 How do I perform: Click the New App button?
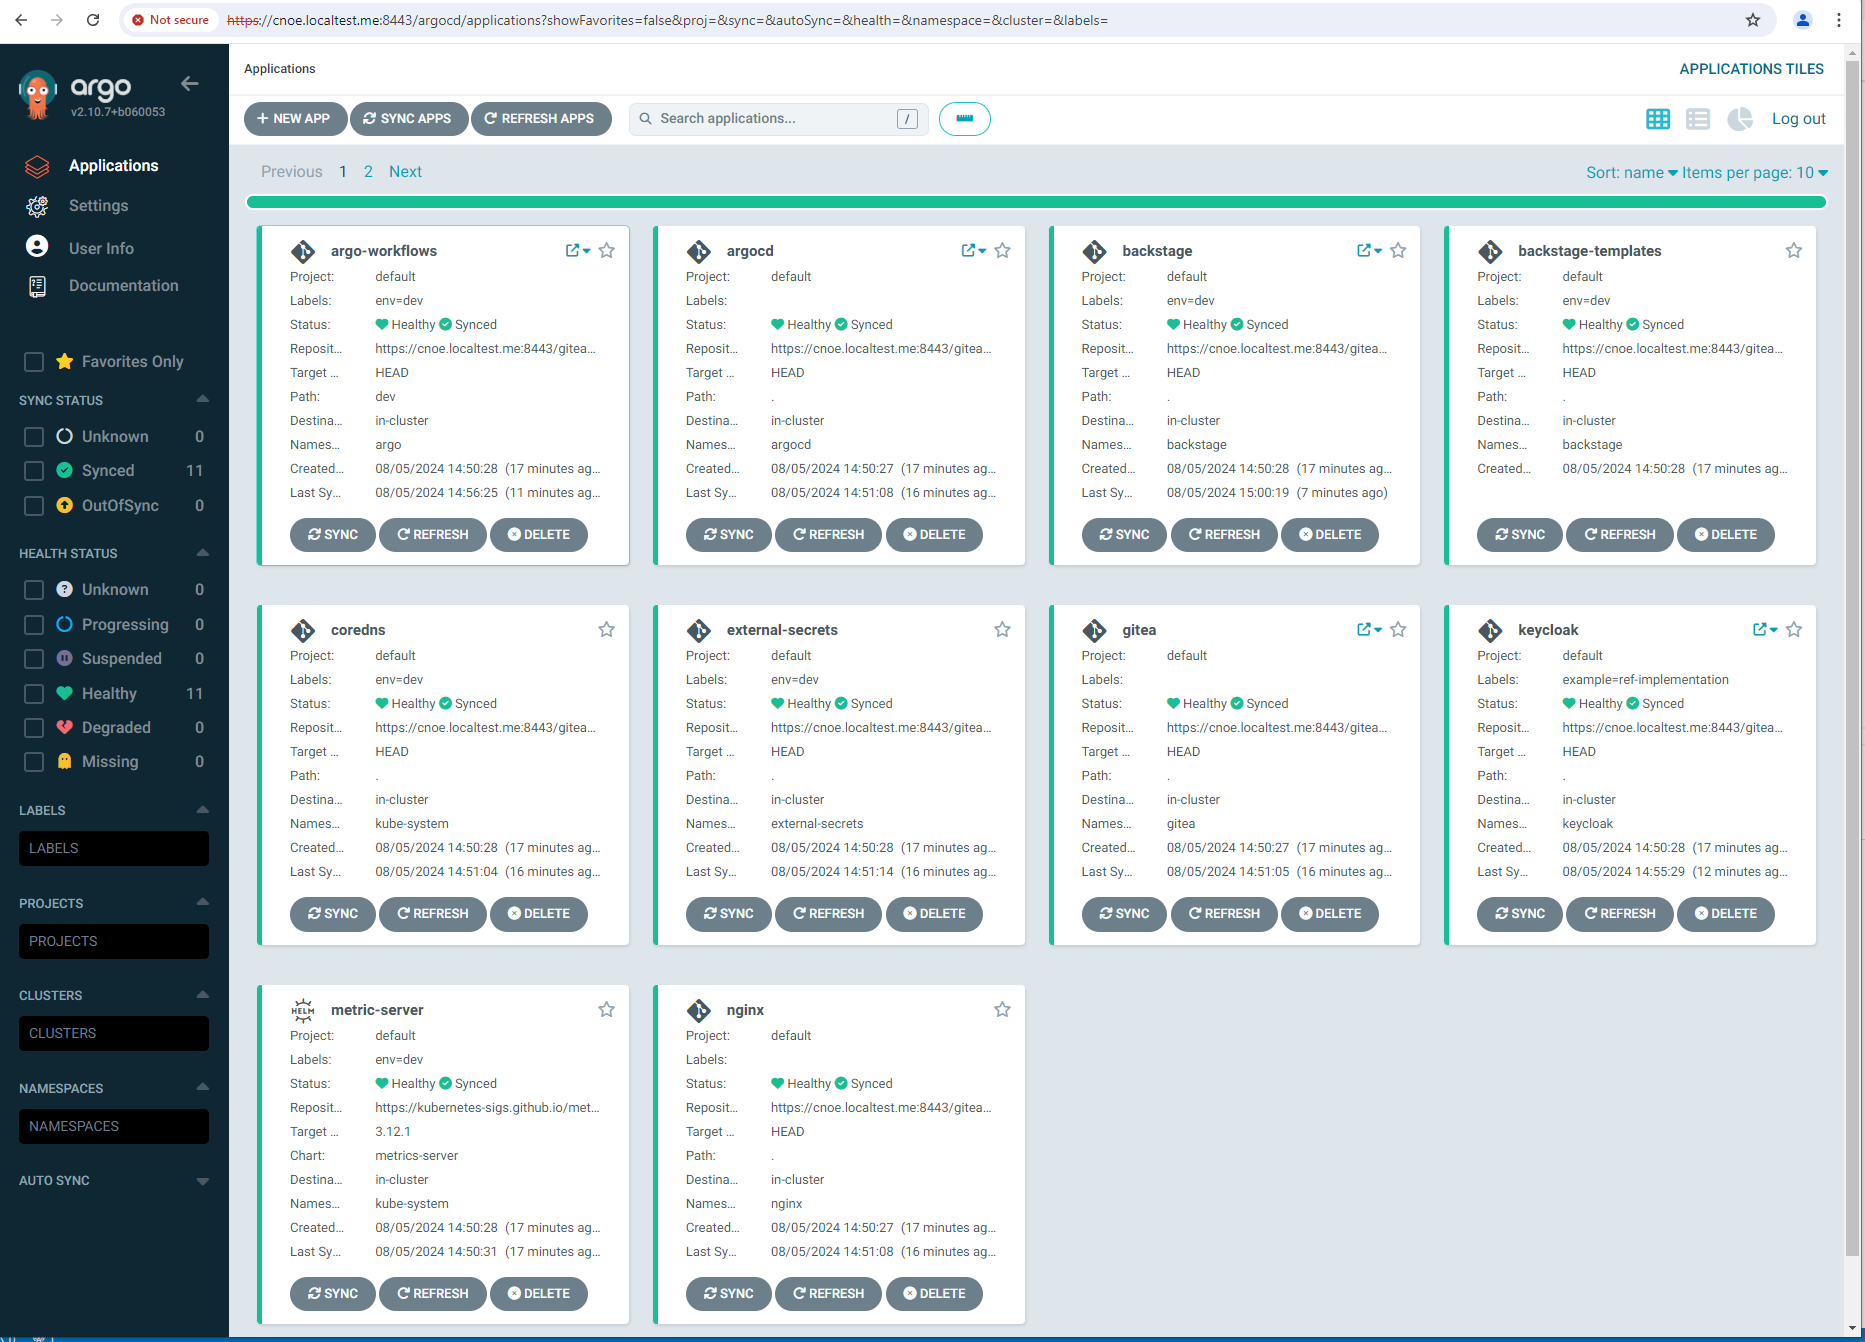pyautogui.click(x=294, y=119)
